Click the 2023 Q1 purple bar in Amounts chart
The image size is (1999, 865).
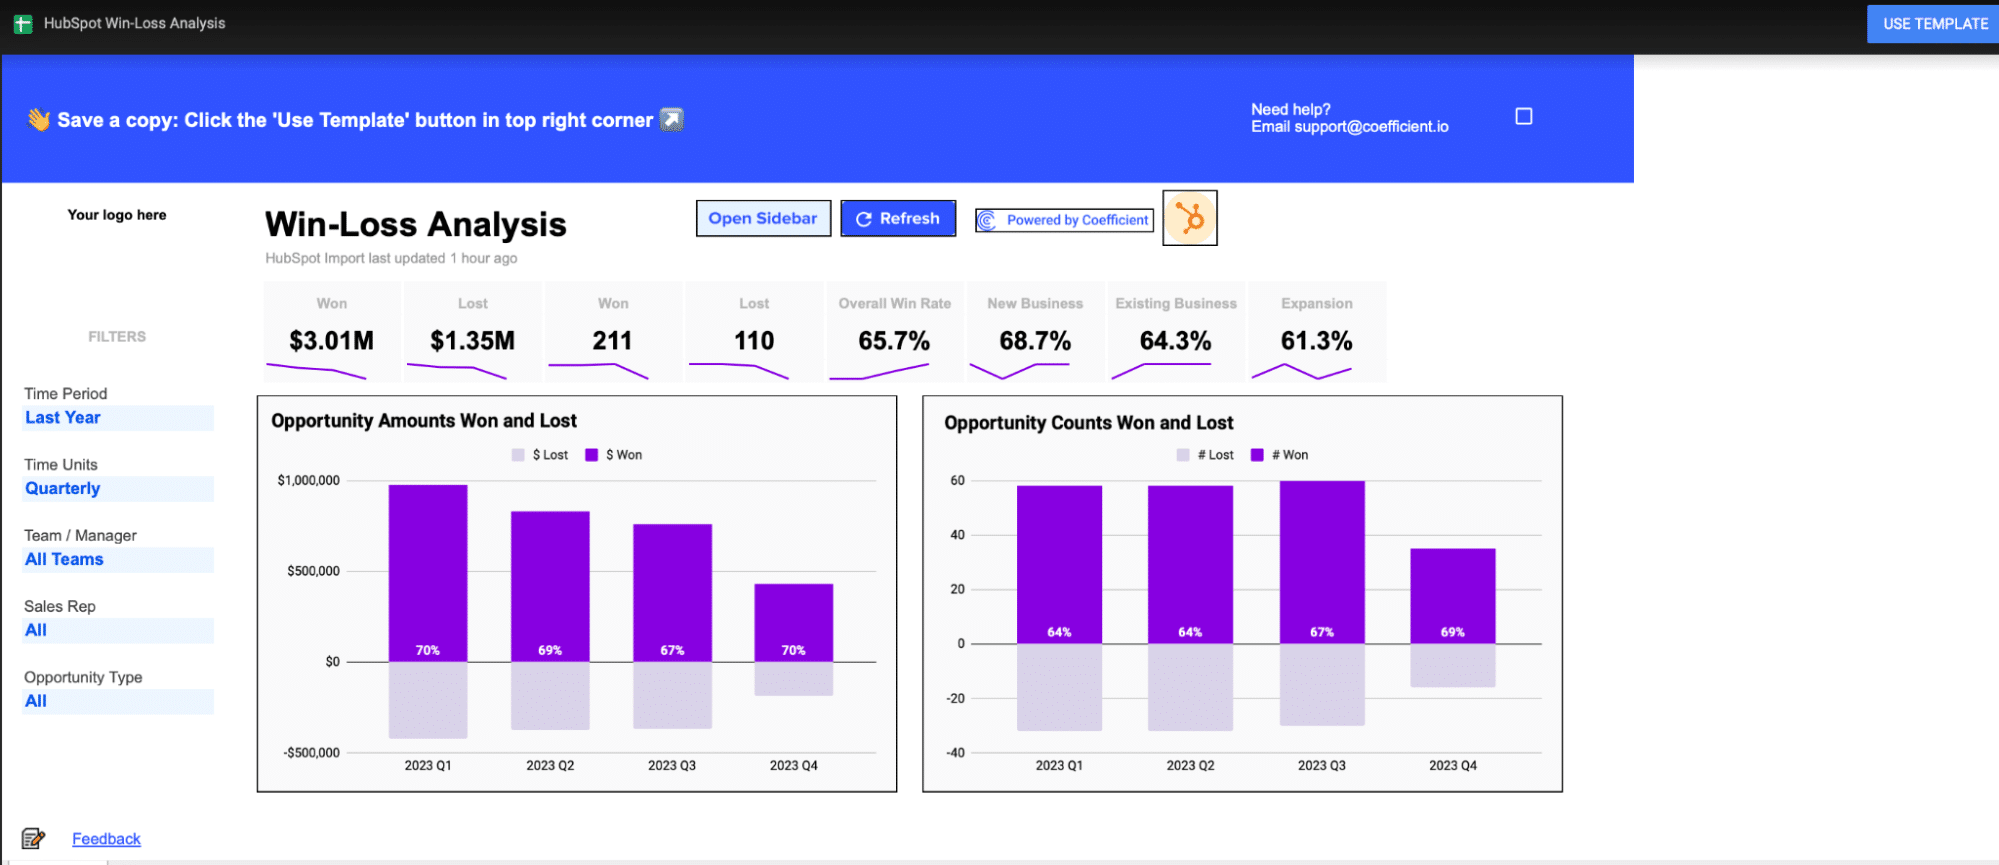pos(428,570)
